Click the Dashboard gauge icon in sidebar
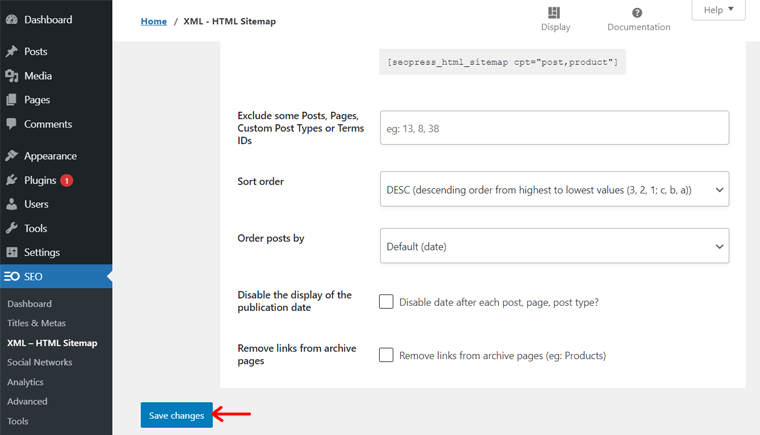 (x=12, y=20)
